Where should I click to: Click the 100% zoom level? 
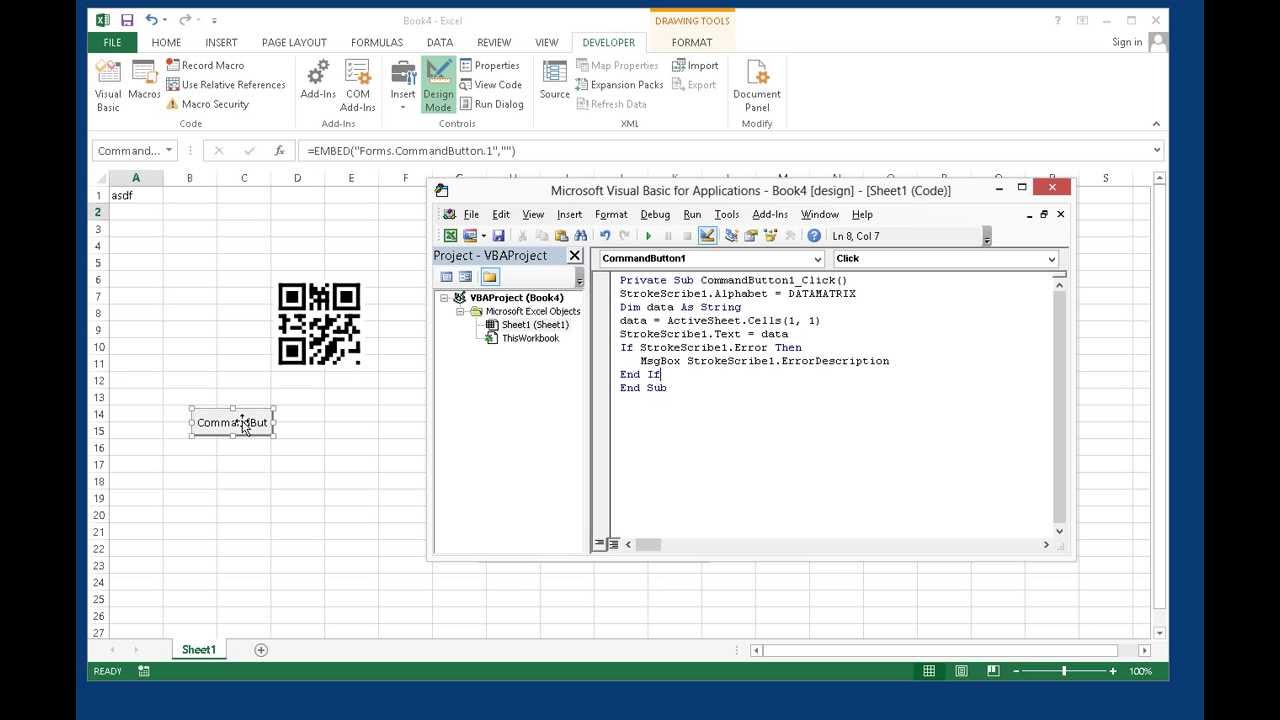[1140, 671]
